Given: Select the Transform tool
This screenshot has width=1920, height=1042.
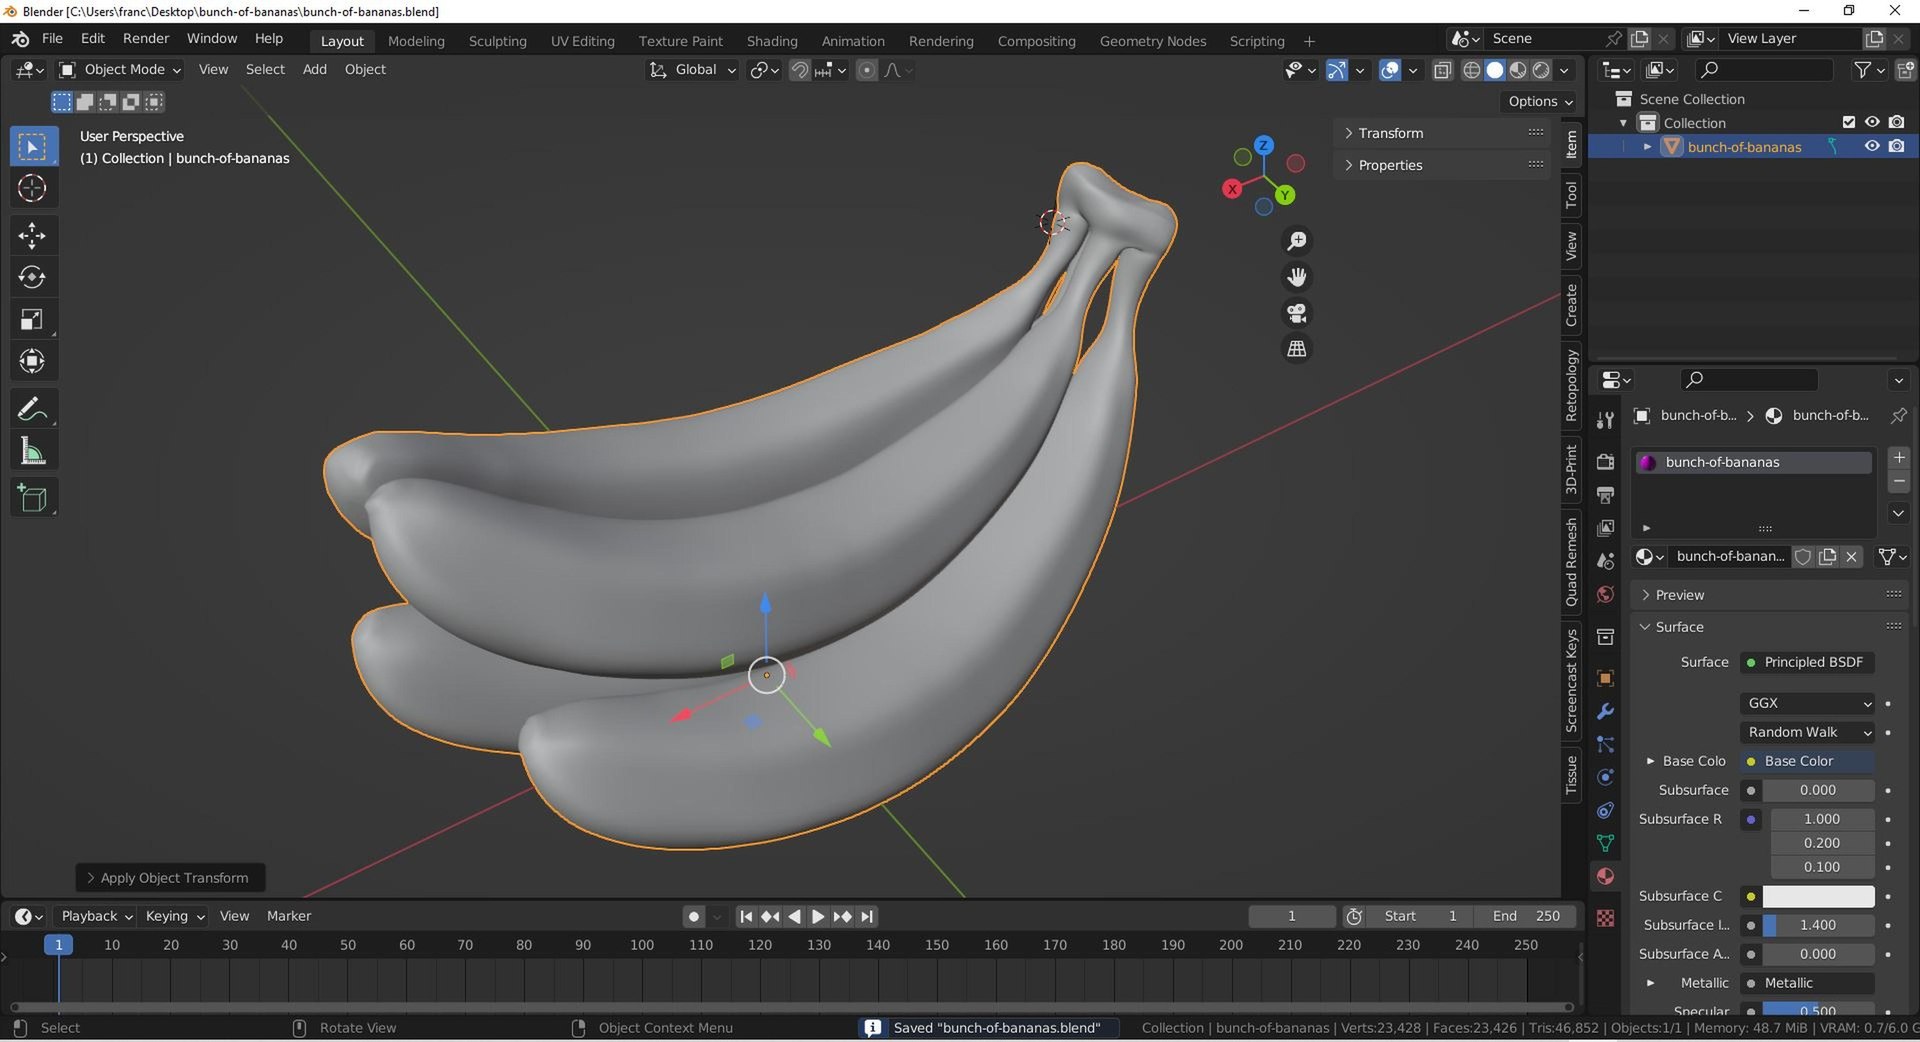Looking at the screenshot, I should point(33,361).
